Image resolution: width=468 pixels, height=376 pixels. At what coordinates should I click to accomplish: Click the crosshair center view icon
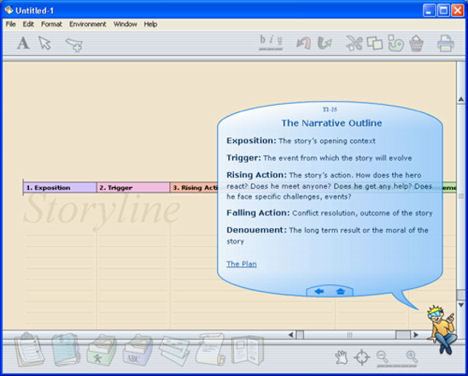[x=362, y=357]
